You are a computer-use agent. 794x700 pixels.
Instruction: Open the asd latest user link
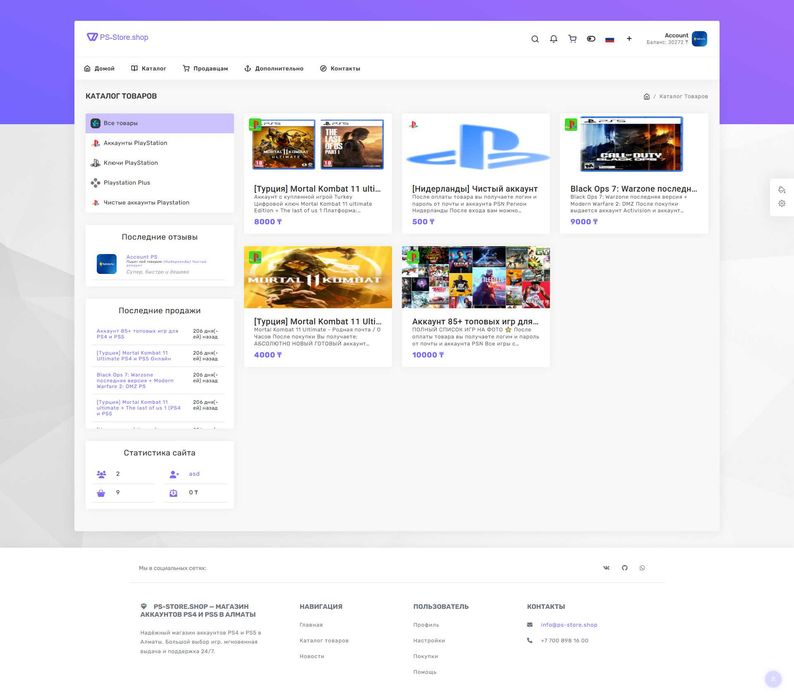(x=194, y=474)
